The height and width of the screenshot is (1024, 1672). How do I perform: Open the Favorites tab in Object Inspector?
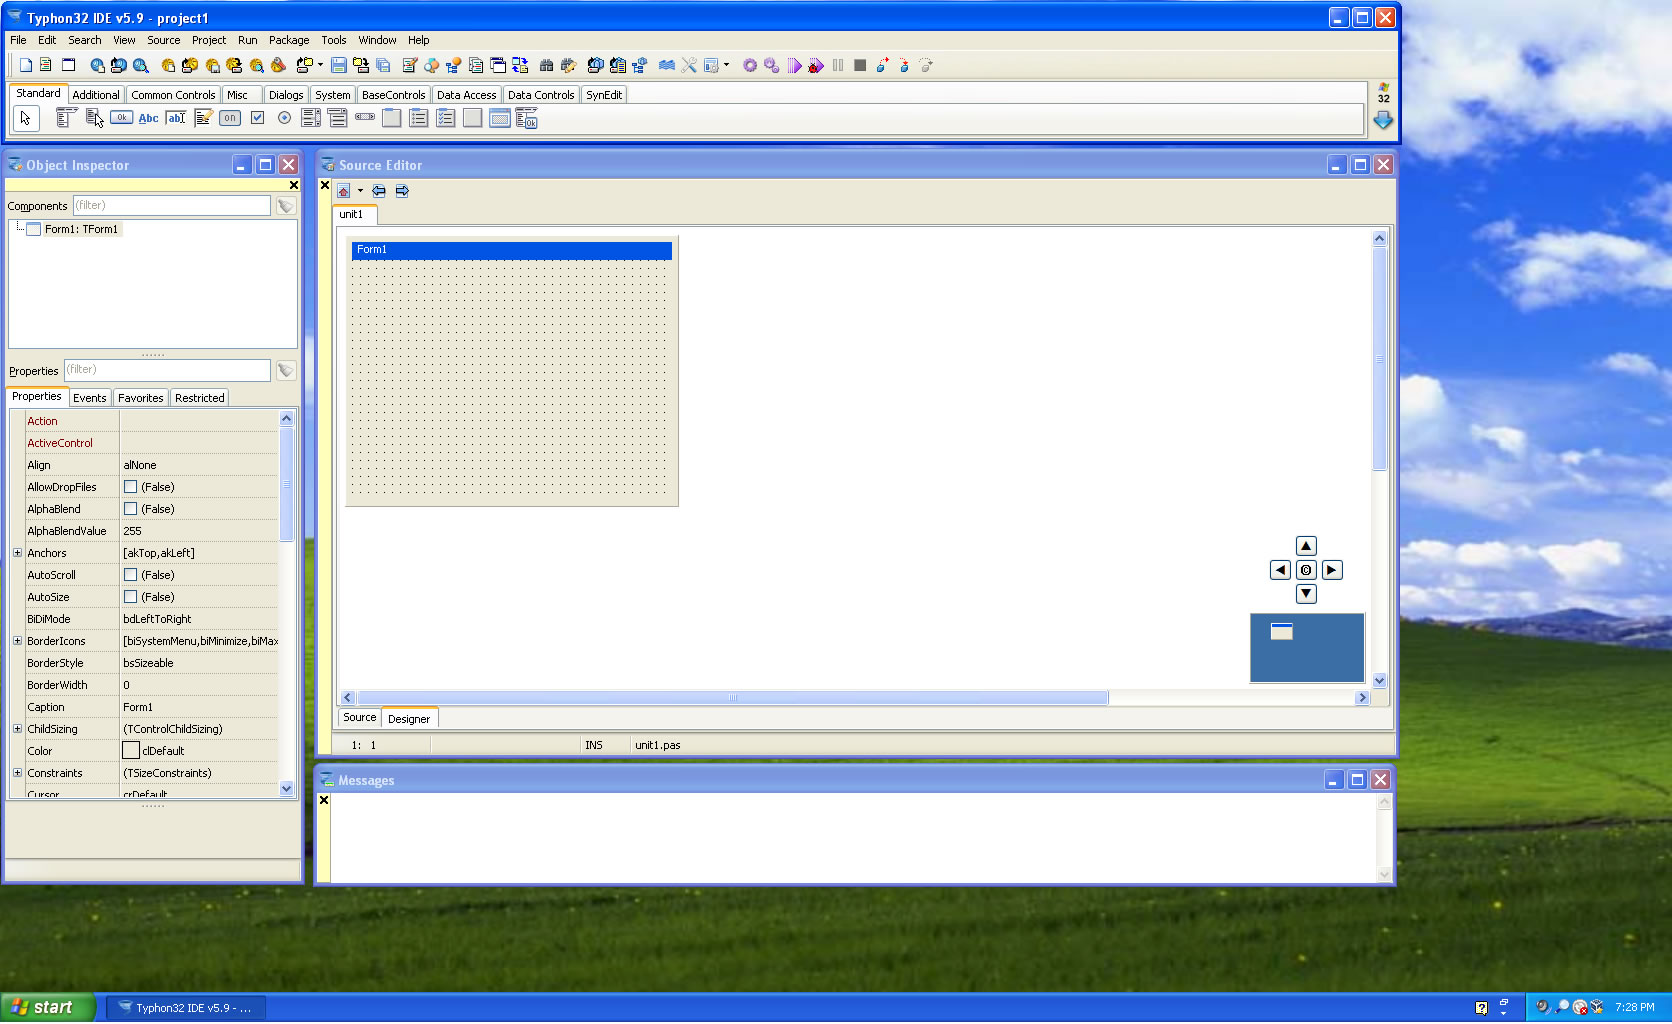(x=140, y=398)
